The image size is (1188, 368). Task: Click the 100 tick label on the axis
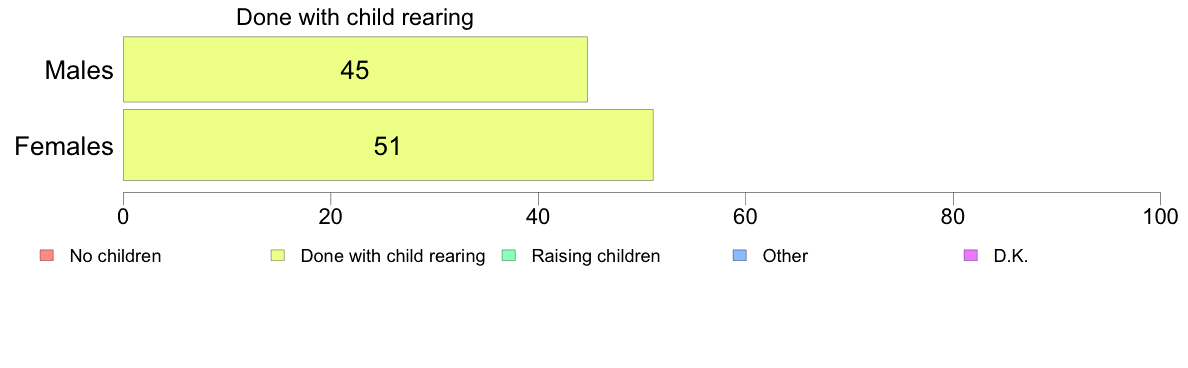(x=1160, y=216)
